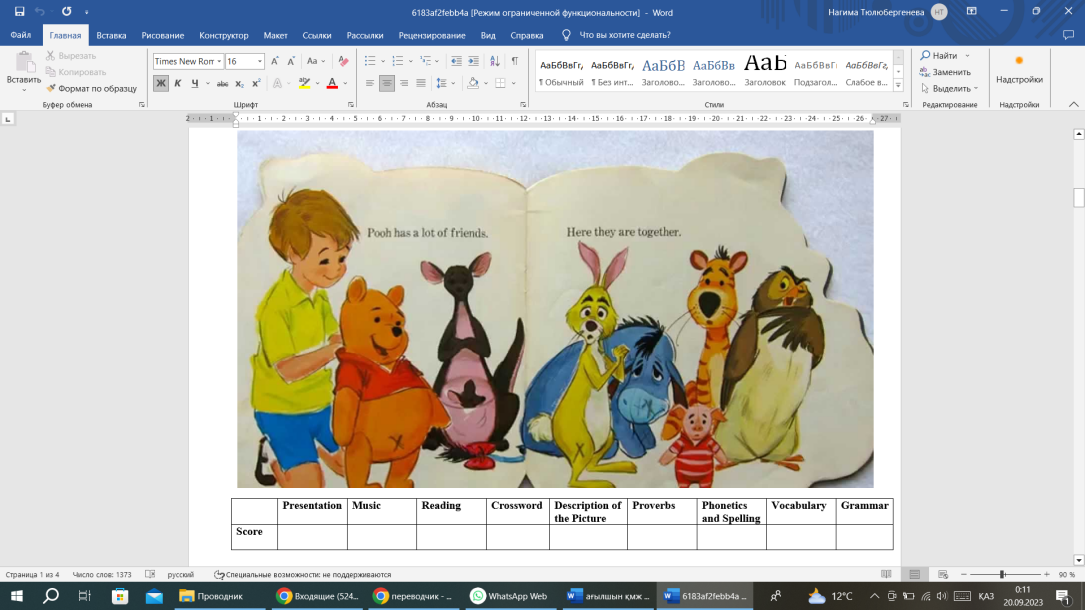Switch to the Рецензирование tab
The width and height of the screenshot is (1085, 610).
pos(431,35)
